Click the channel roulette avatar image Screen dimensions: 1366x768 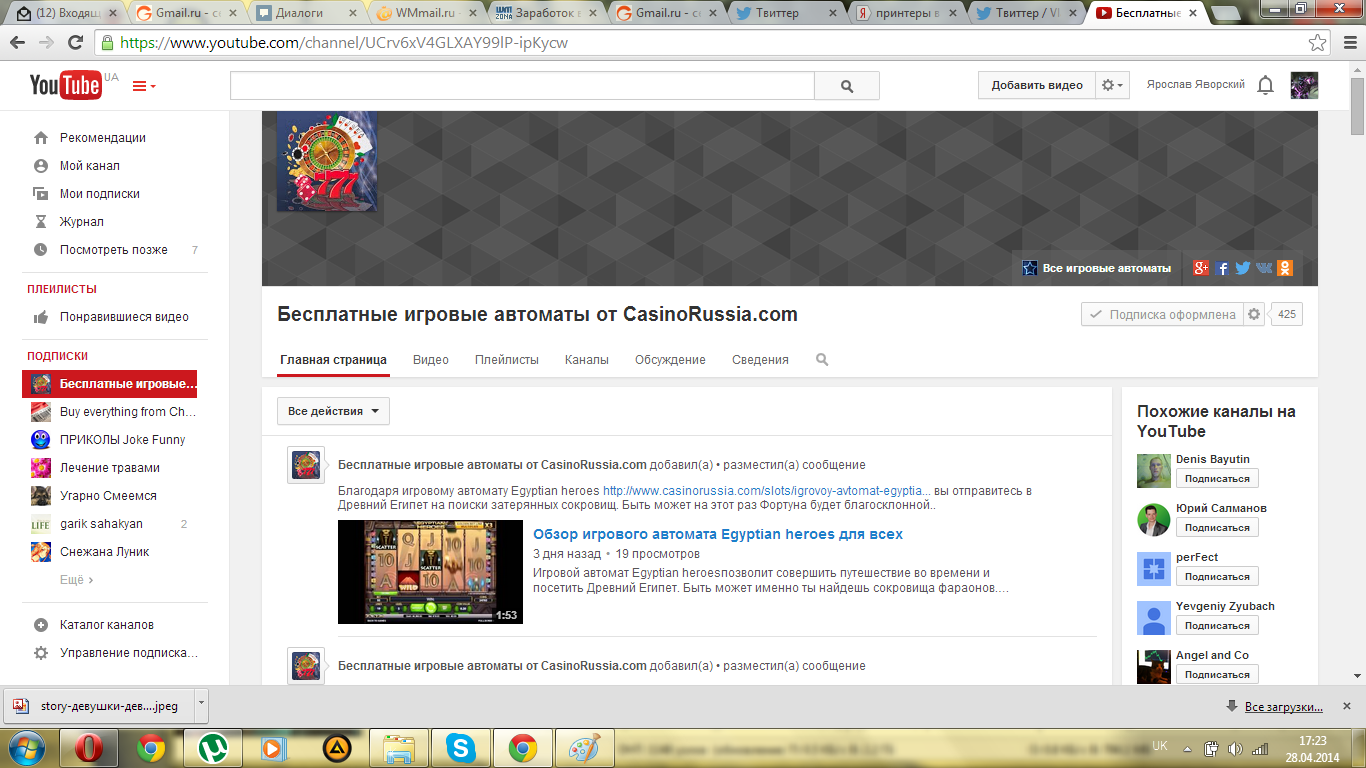point(327,161)
